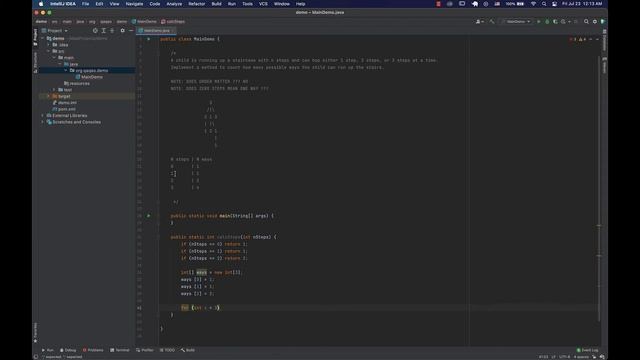Click the Stop icon in toolbar
Viewport: 640px width, 360px height.
[576, 22]
